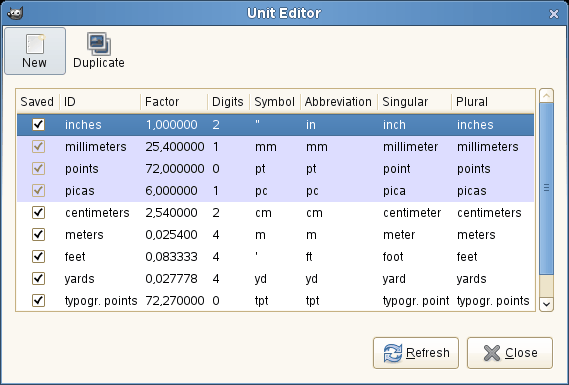
Task: Toggle Saved checkbox for millimeters
Action: [38, 147]
